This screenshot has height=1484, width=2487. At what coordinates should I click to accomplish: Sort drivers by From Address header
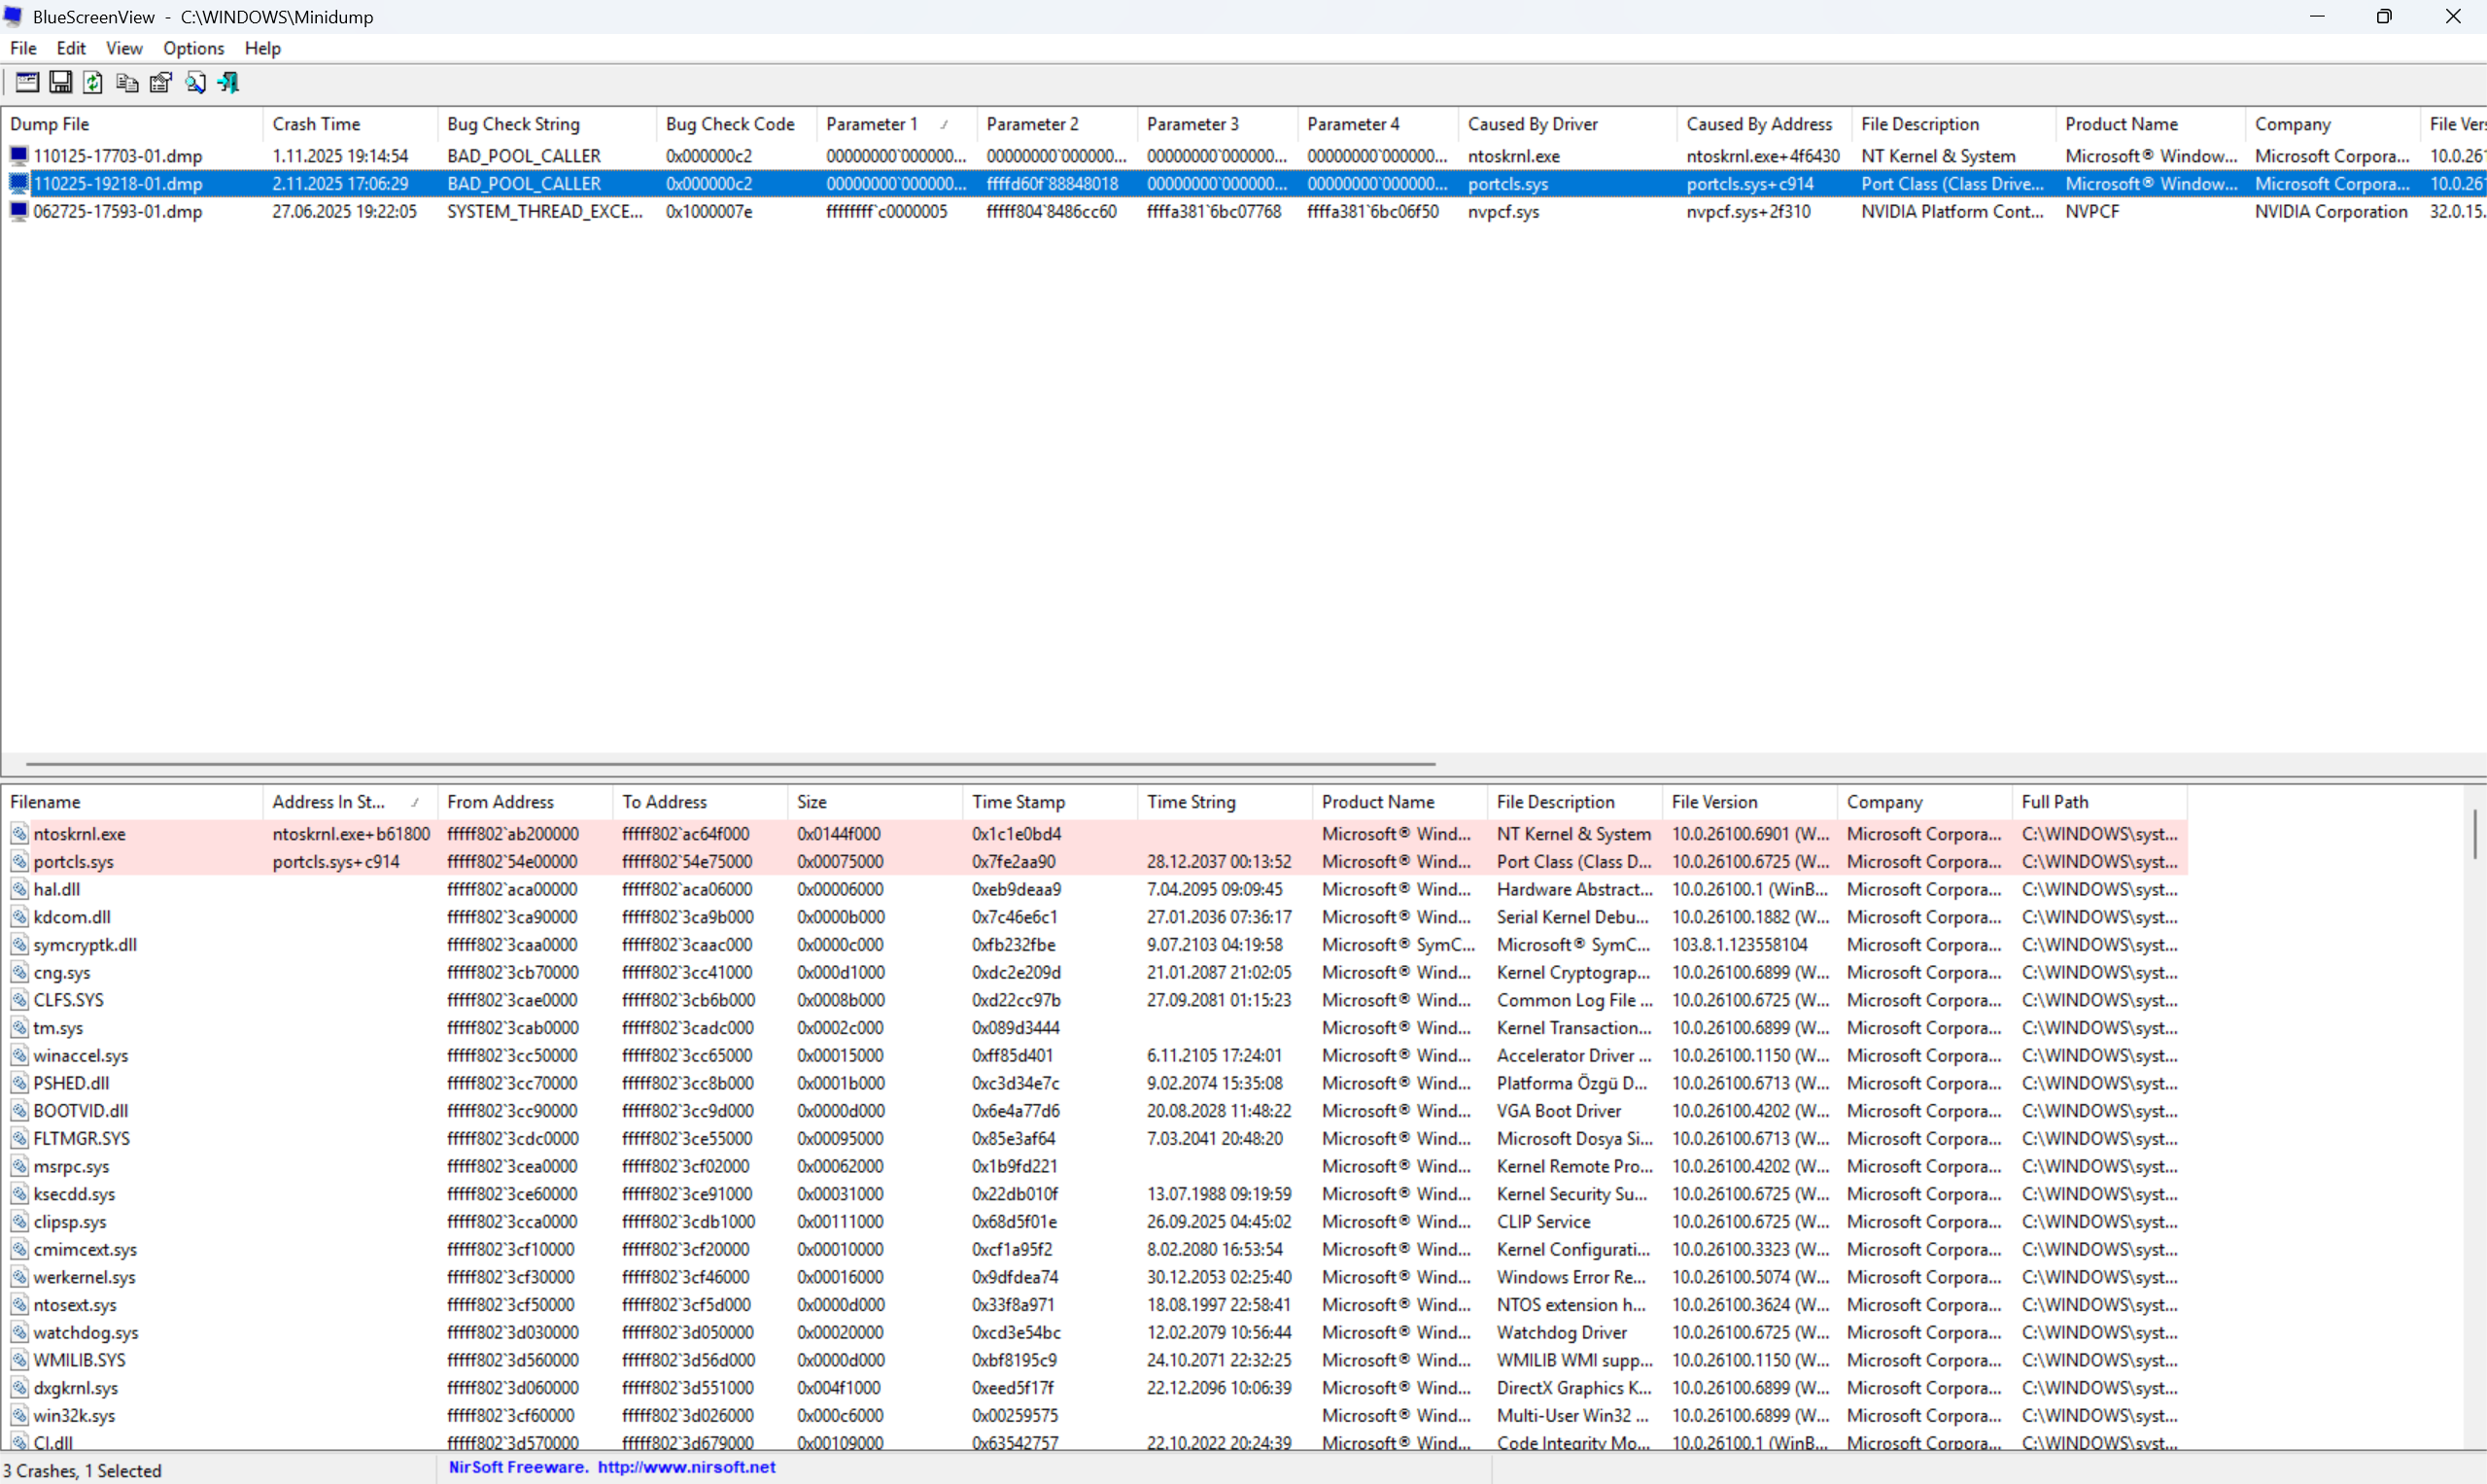point(525,802)
